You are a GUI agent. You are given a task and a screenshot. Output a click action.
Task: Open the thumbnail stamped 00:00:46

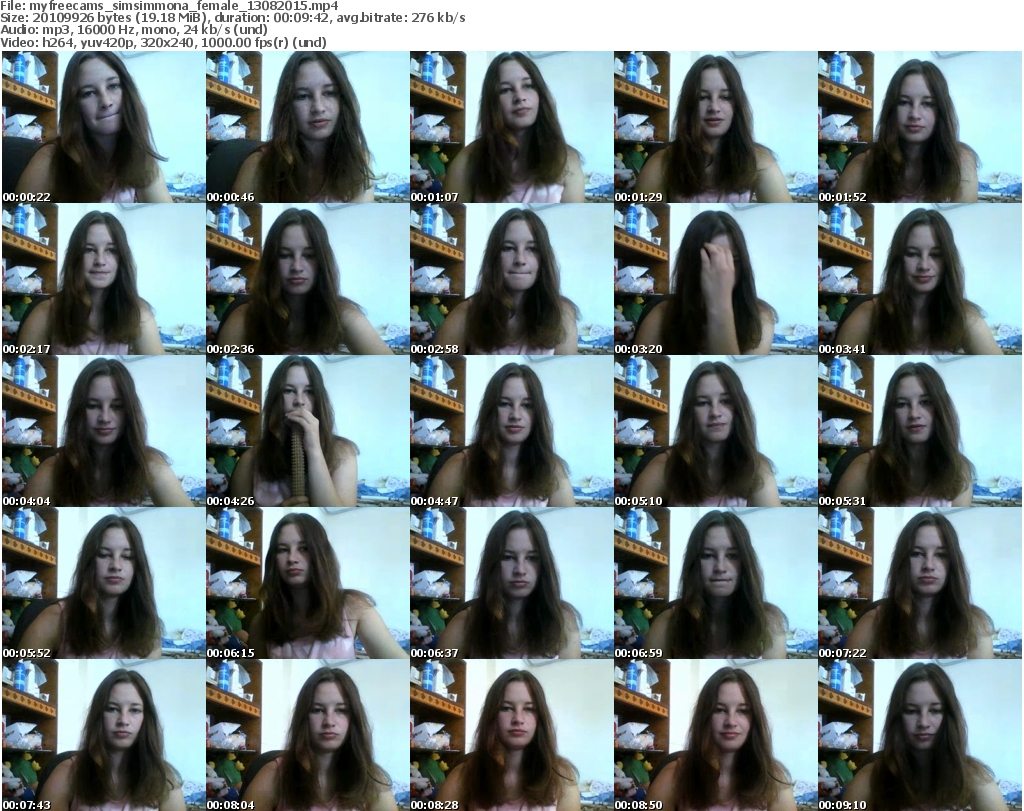[308, 127]
